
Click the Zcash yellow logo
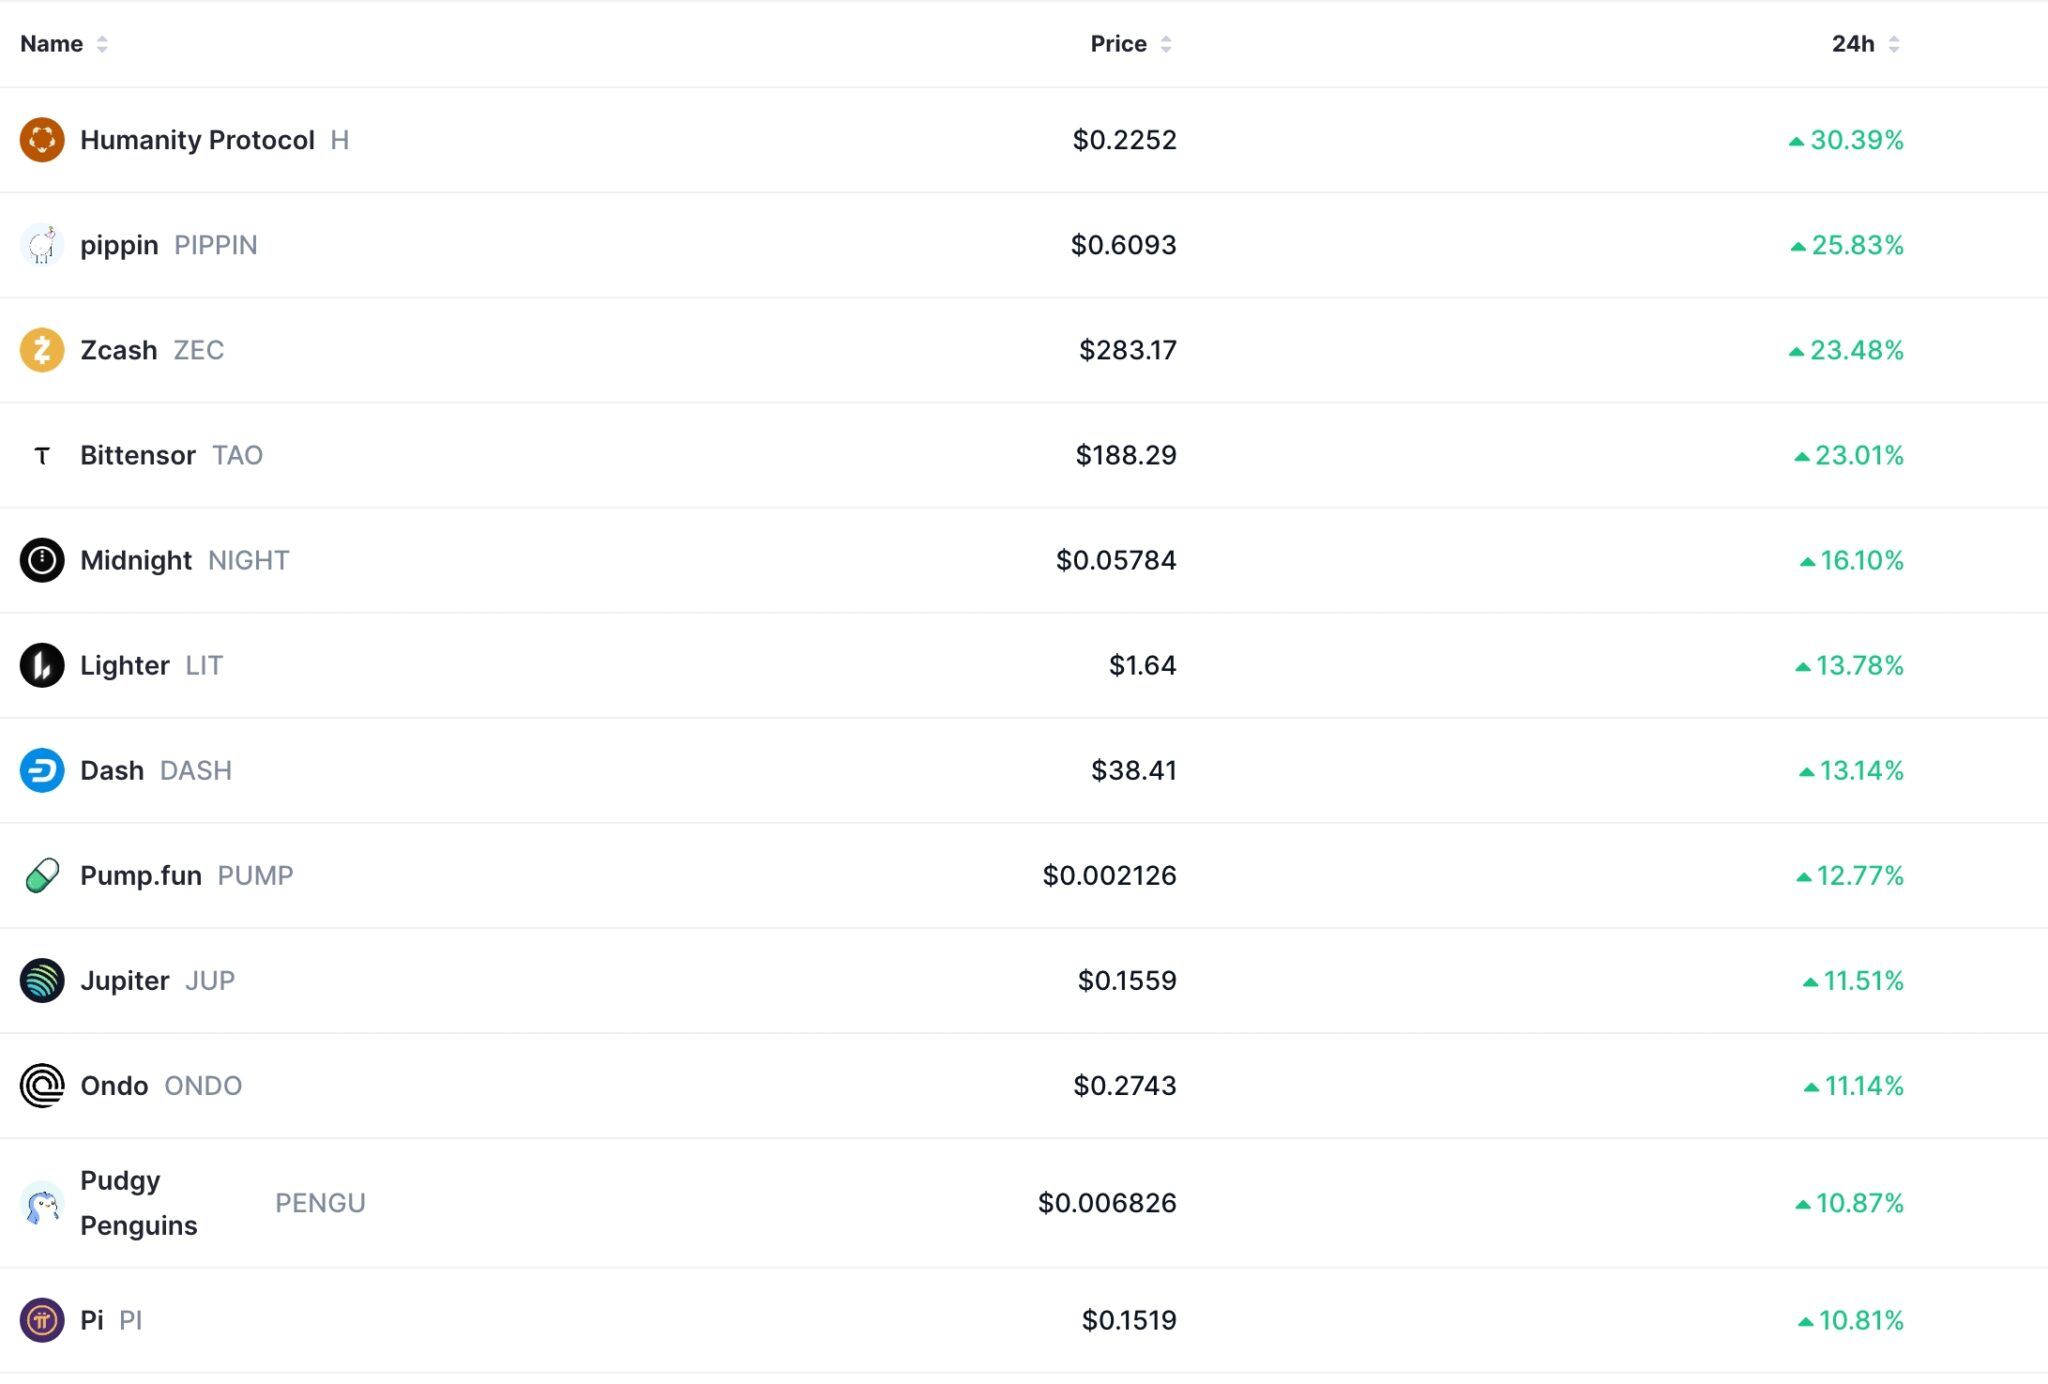(42, 350)
